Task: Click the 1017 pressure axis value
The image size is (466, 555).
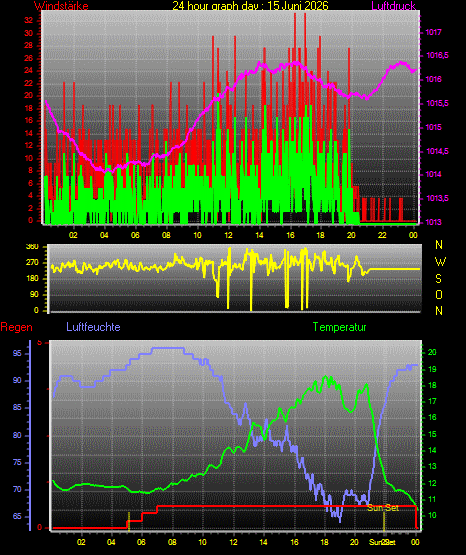Action: tap(433, 33)
